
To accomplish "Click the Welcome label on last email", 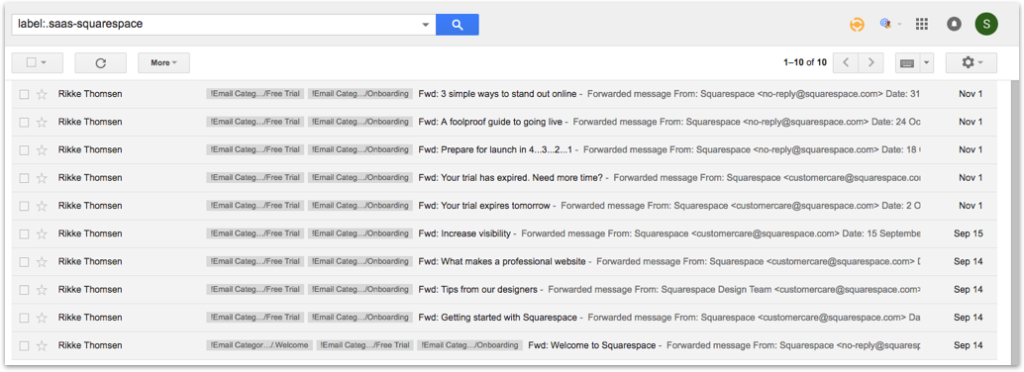I will (260, 345).
